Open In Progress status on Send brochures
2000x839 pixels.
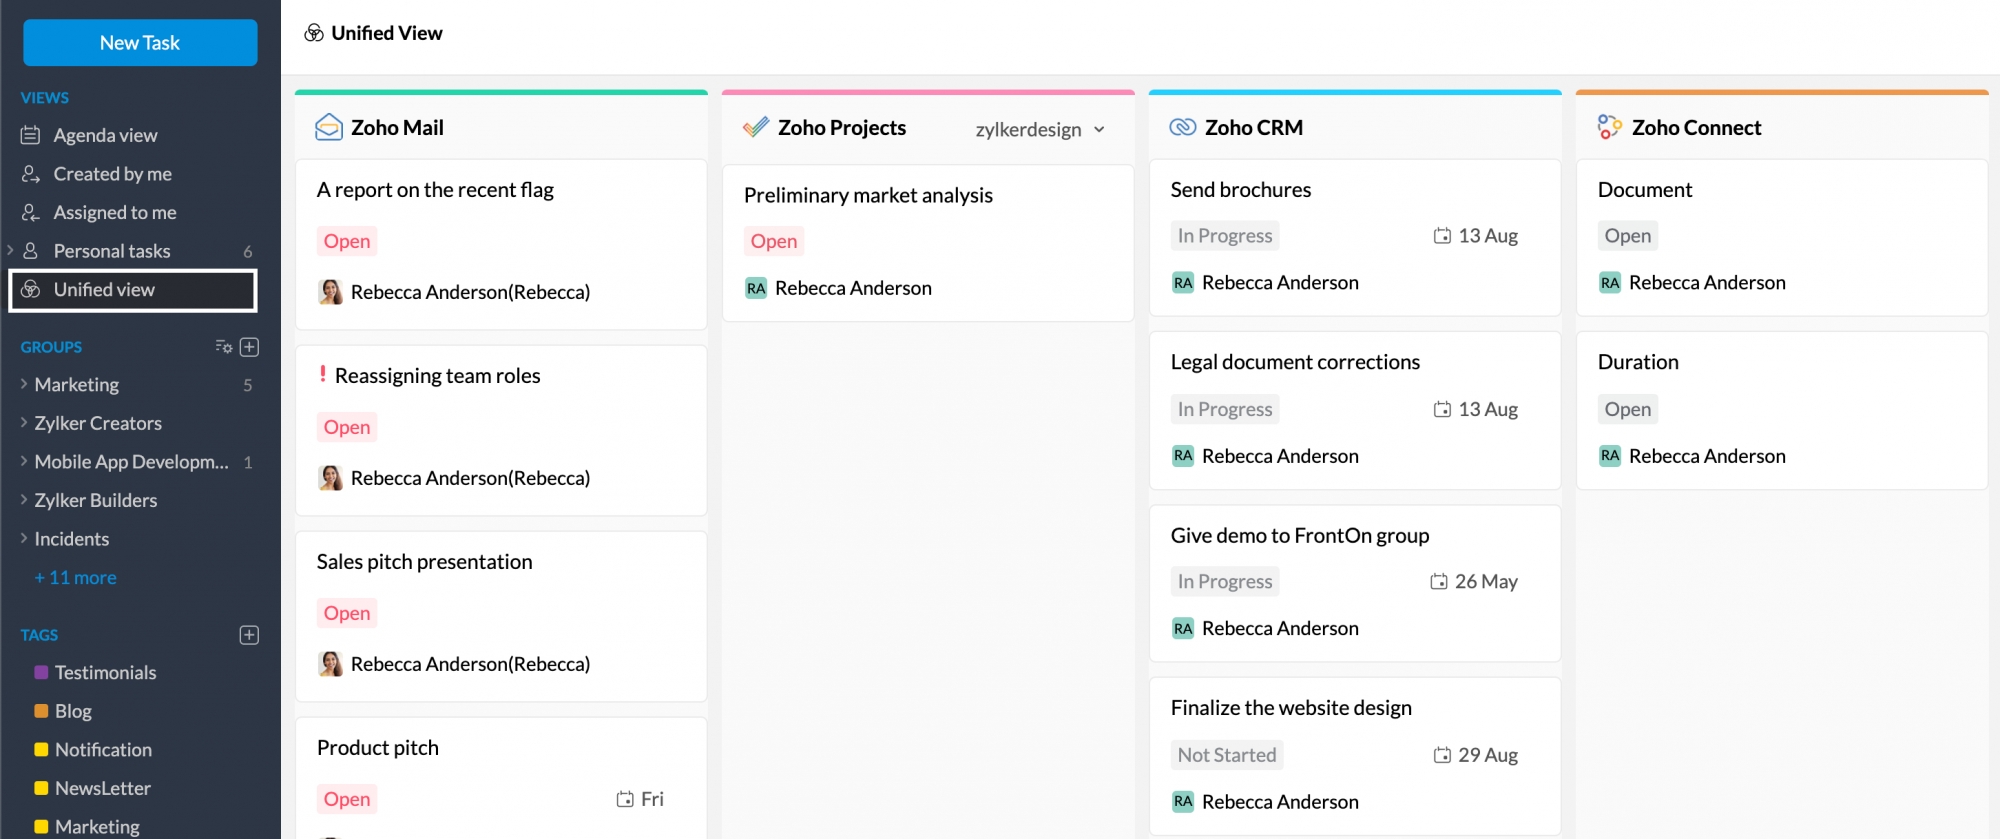(1225, 236)
